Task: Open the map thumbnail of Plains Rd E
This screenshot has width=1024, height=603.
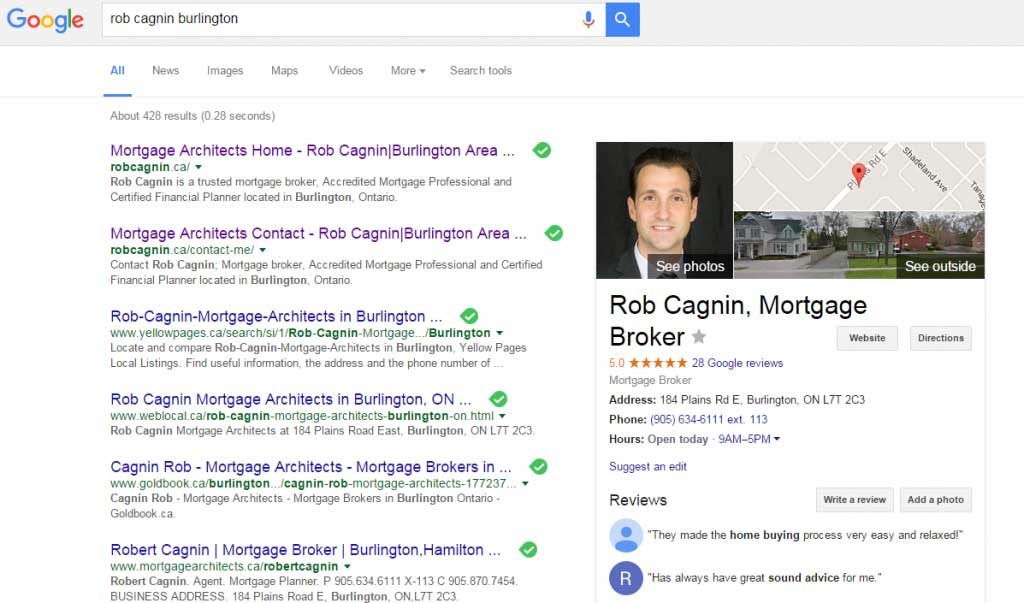Action: [x=859, y=176]
